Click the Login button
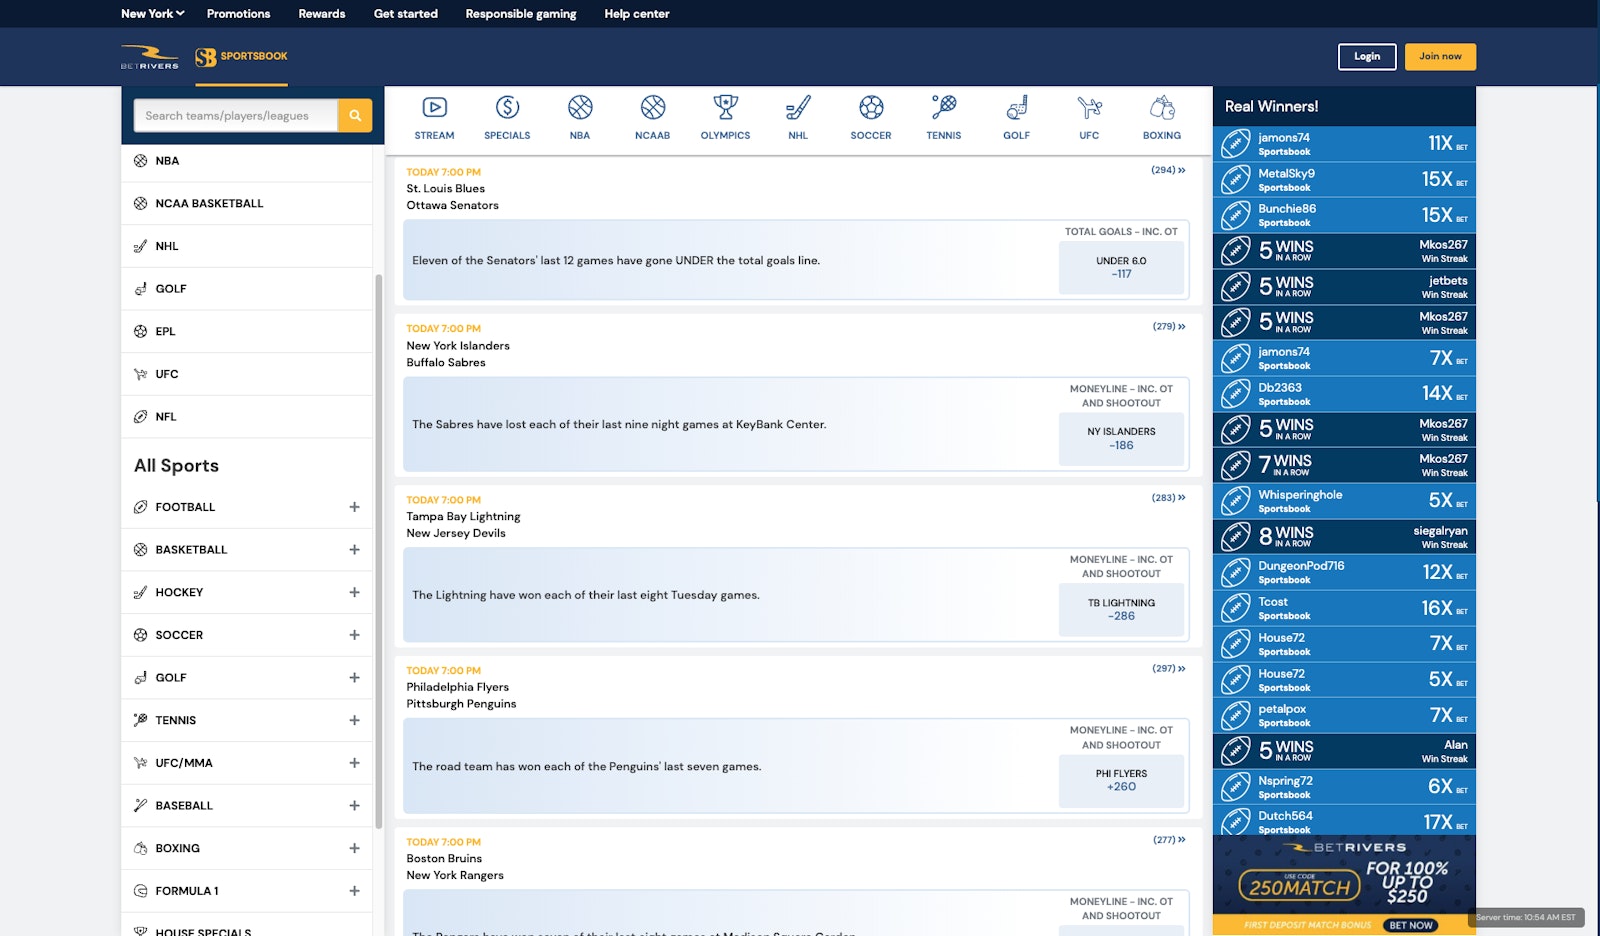Viewport: 1600px width, 936px height. [1366, 57]
